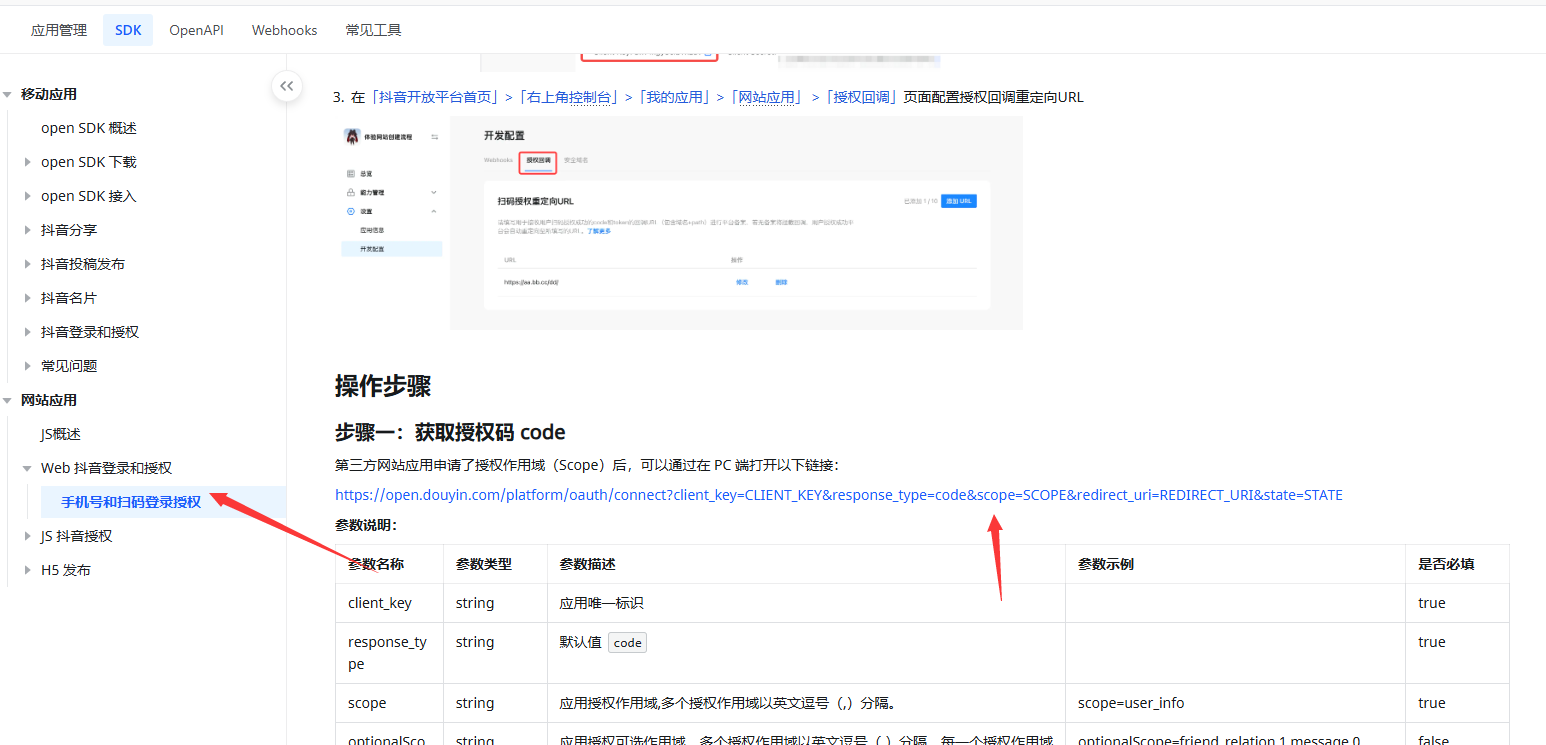Enlarge the 开发配置 screenshot image
1546x745 pixels.
coord(679,223)
